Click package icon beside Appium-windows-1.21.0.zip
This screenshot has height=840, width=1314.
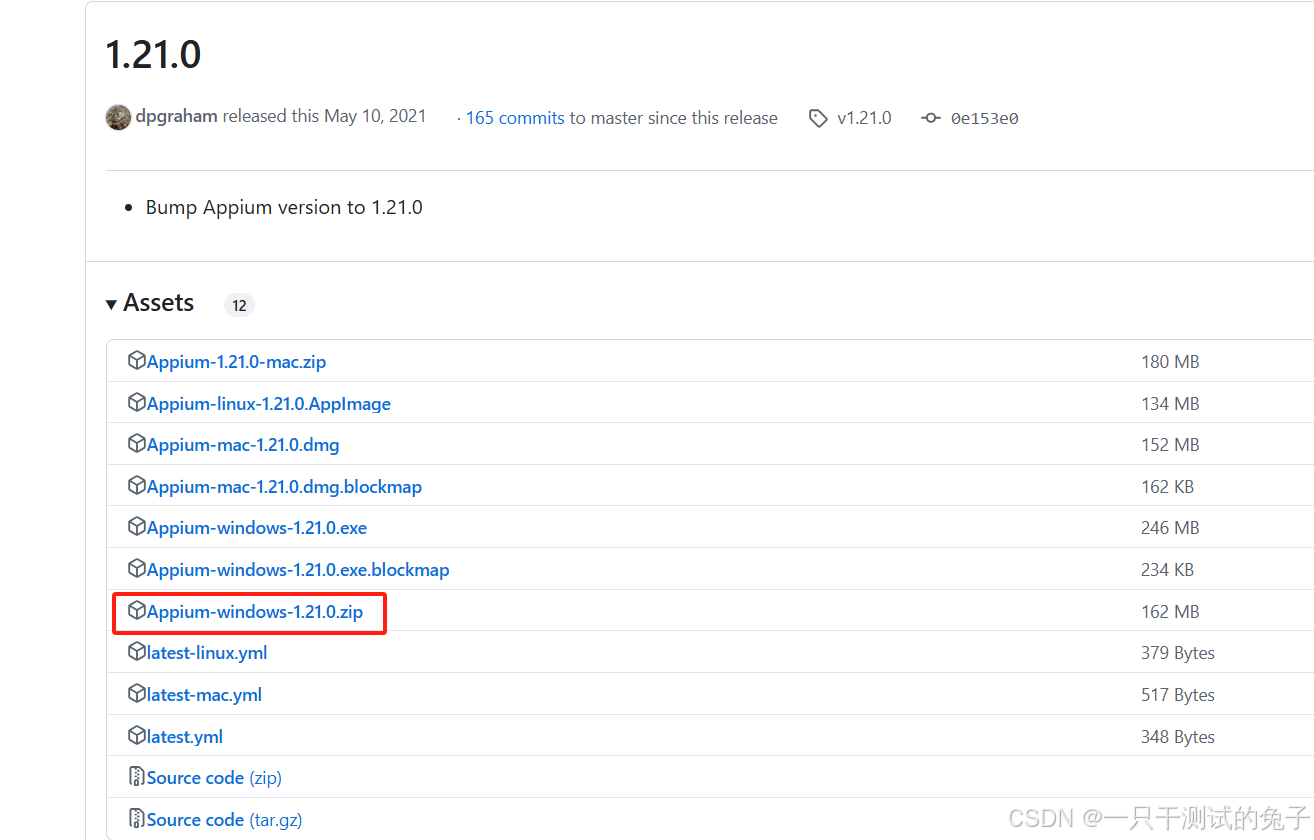tap(137, 611)
